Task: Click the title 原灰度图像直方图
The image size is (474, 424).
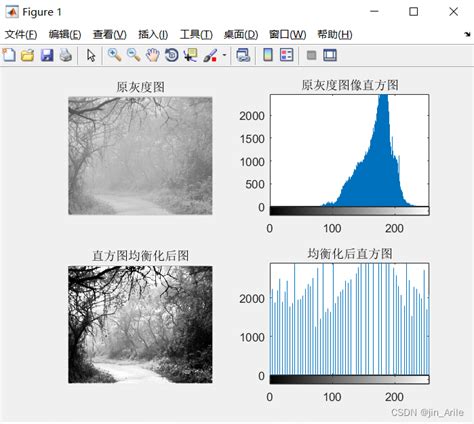Action: pyautogui.click(x=350, y=85)
